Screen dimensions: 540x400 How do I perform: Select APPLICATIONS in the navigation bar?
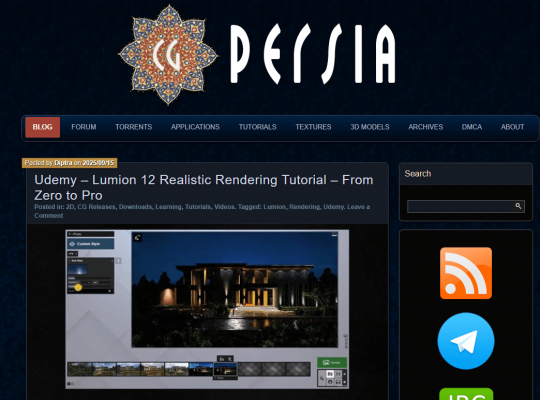(x=195, y=127)
